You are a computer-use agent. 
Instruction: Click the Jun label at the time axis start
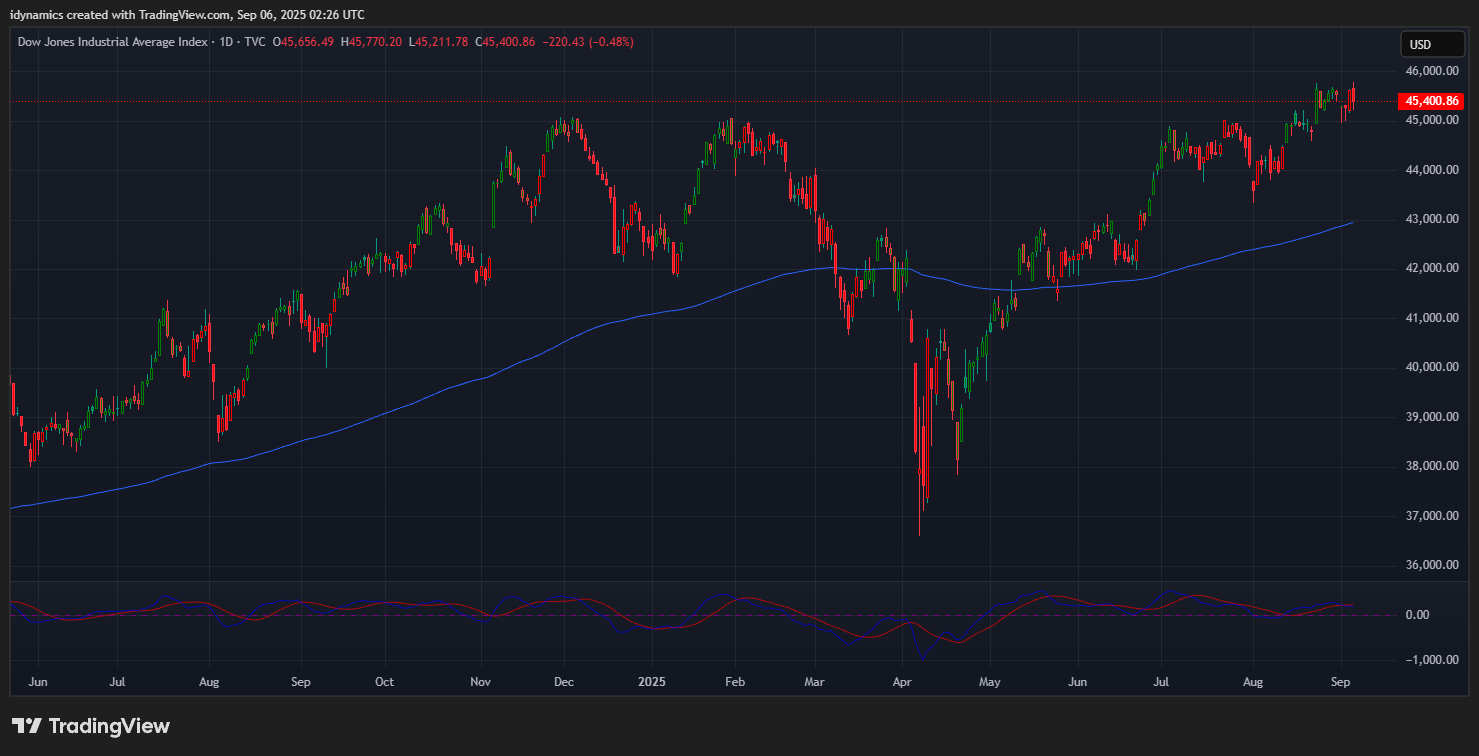point(39,682)
